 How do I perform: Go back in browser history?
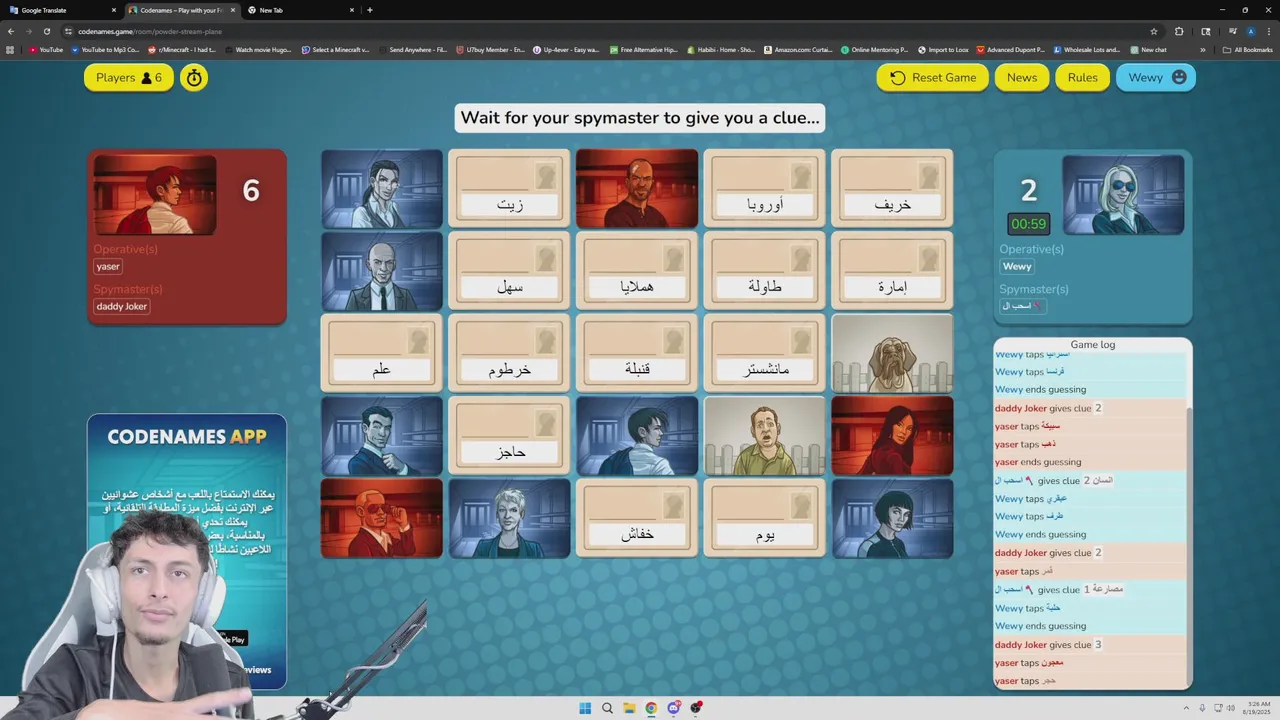pyautogui.click(x=11, y=31)
